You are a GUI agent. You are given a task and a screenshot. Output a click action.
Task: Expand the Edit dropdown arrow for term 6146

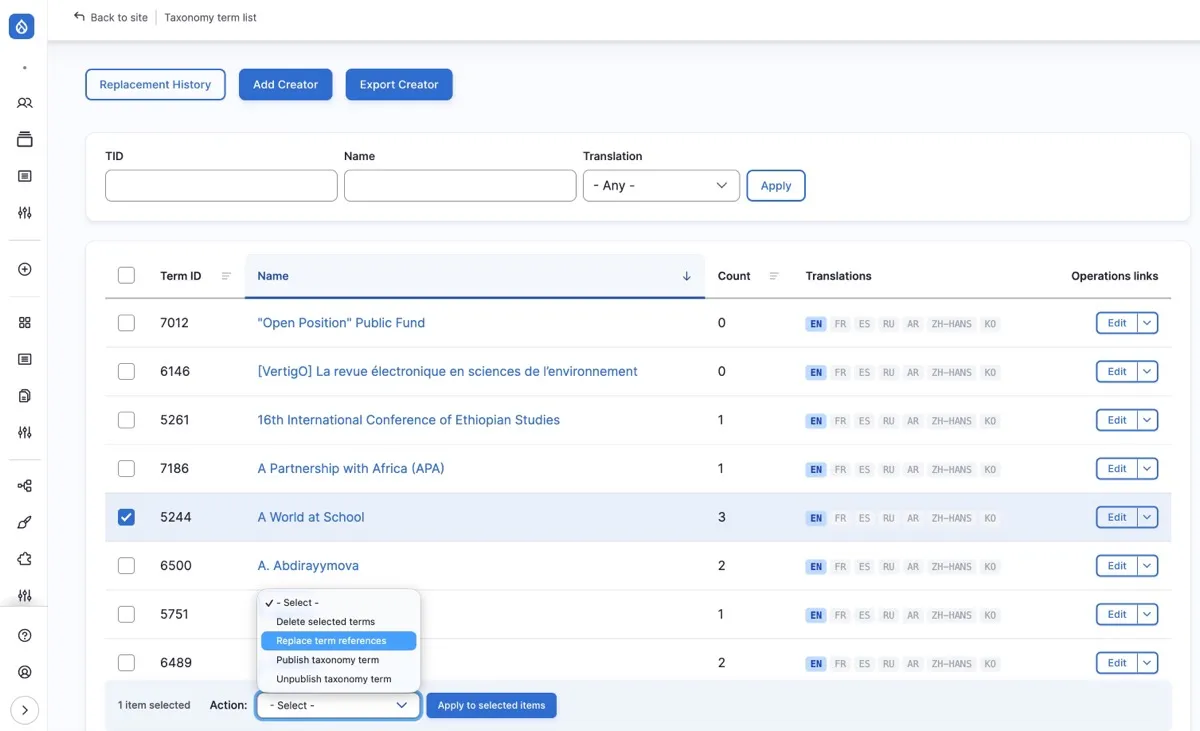(1147, 371)
